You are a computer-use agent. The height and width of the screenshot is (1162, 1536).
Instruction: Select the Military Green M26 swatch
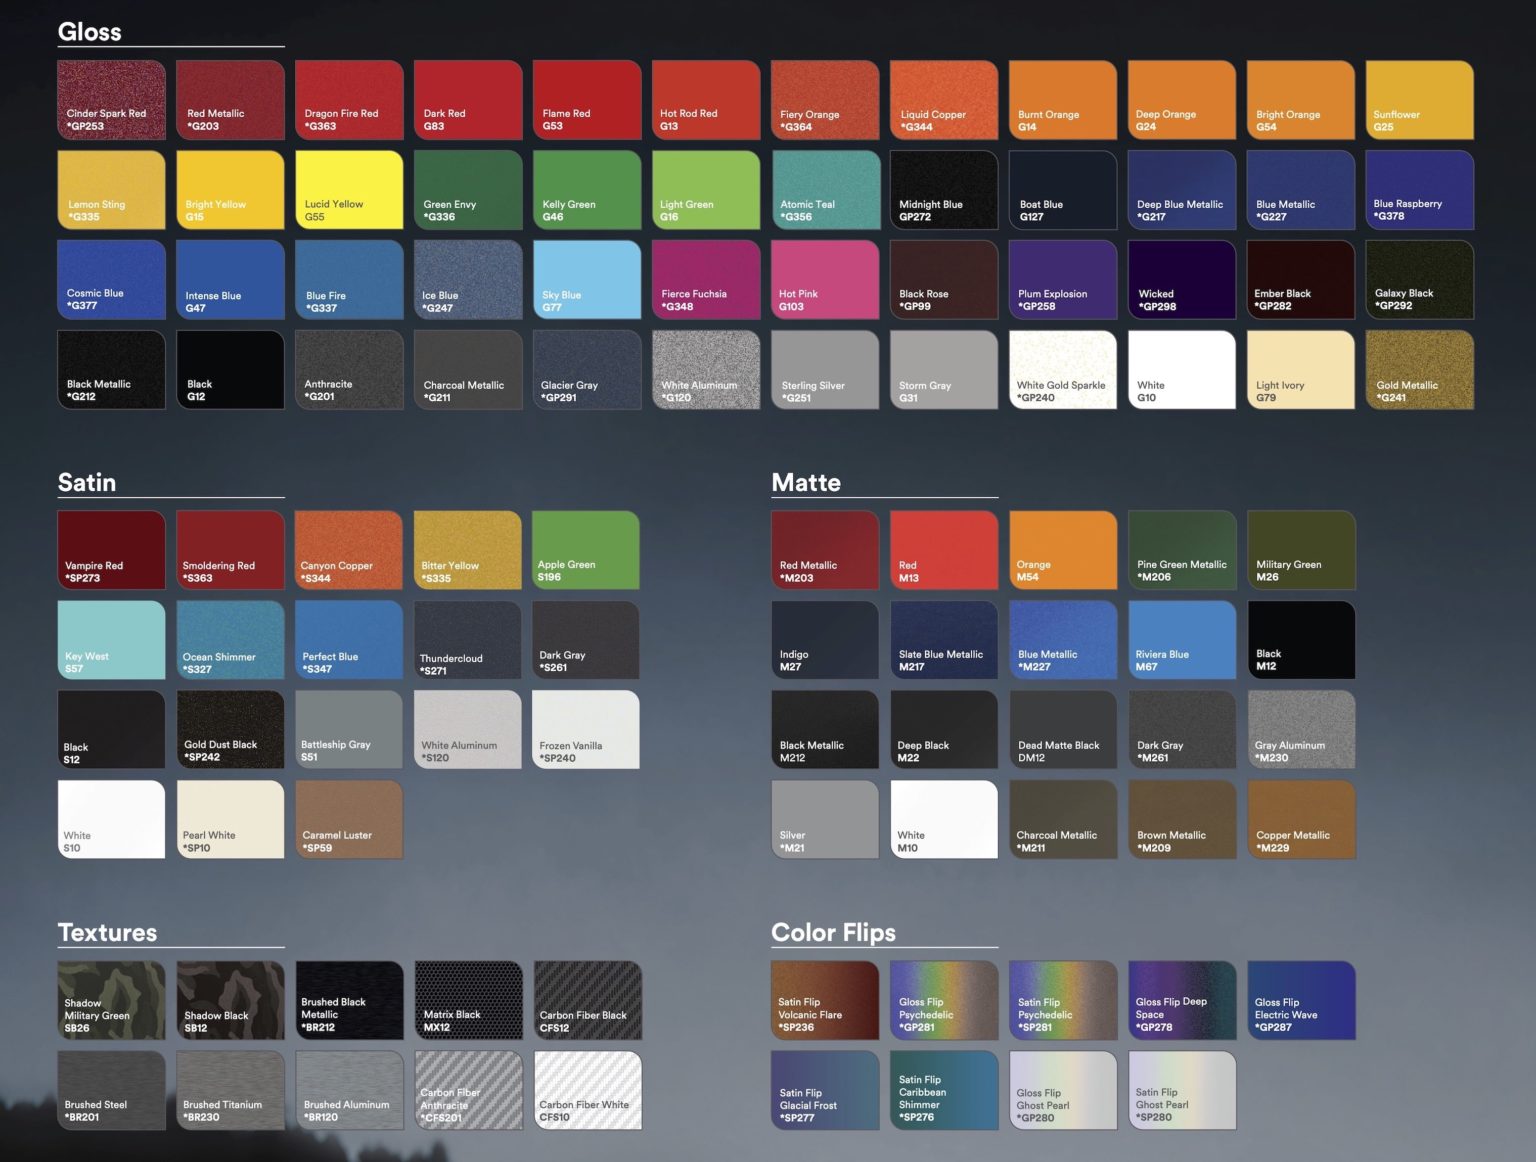(x=1302, y=550)
